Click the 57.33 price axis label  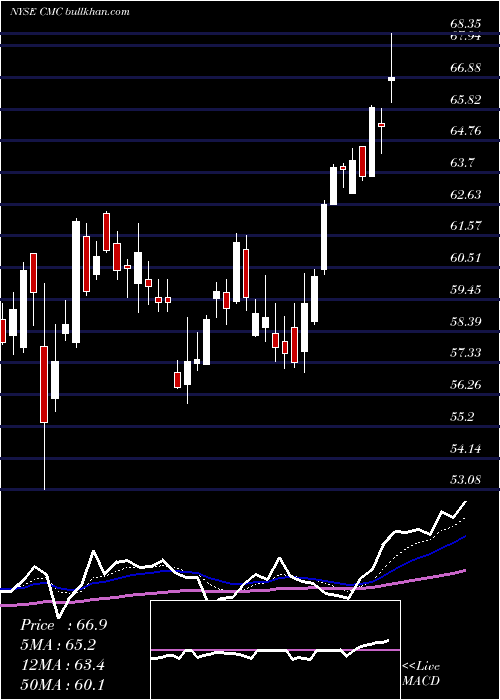click(x=466, y=353)
